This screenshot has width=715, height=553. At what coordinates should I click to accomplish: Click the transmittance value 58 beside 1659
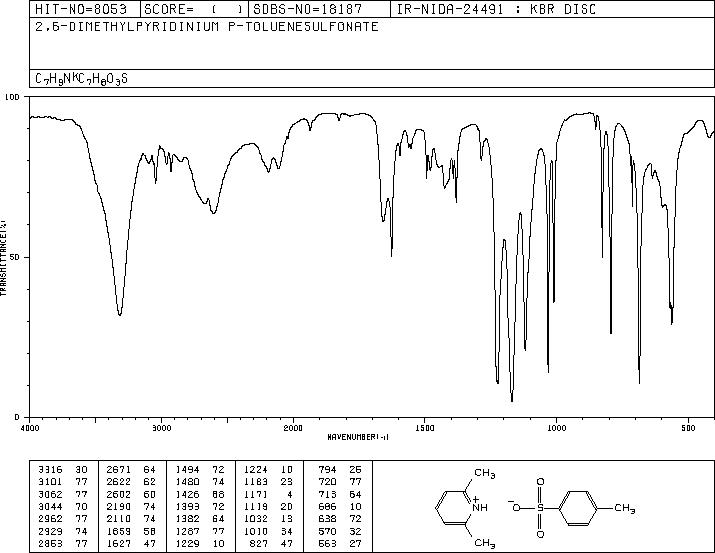[150, 532]
